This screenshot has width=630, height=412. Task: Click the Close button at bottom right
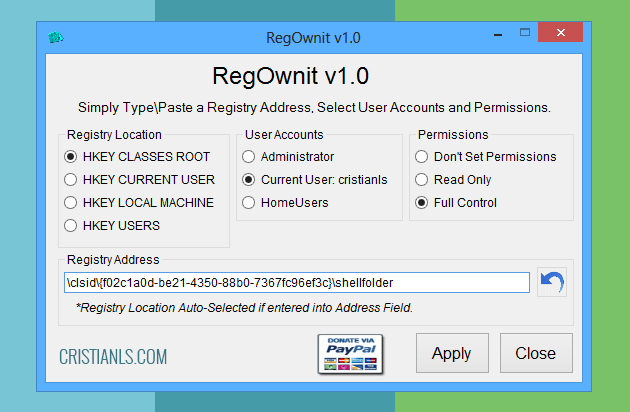coord(535,353)
